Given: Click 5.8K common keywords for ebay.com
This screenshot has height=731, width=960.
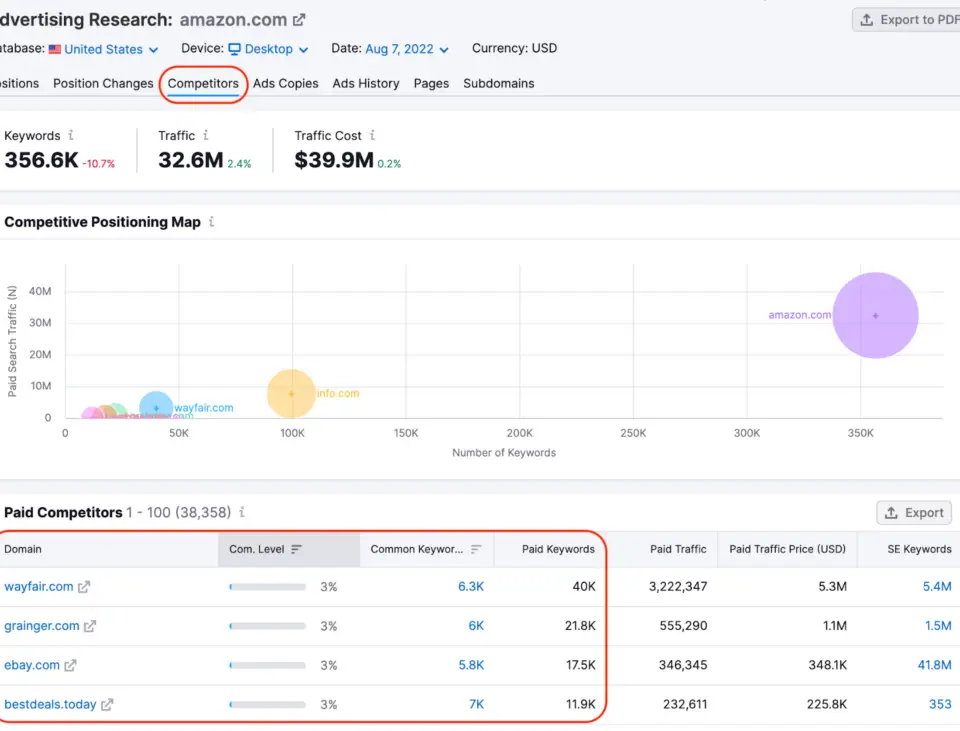Looking at the screenshot, I should click(x=471, y=665).
